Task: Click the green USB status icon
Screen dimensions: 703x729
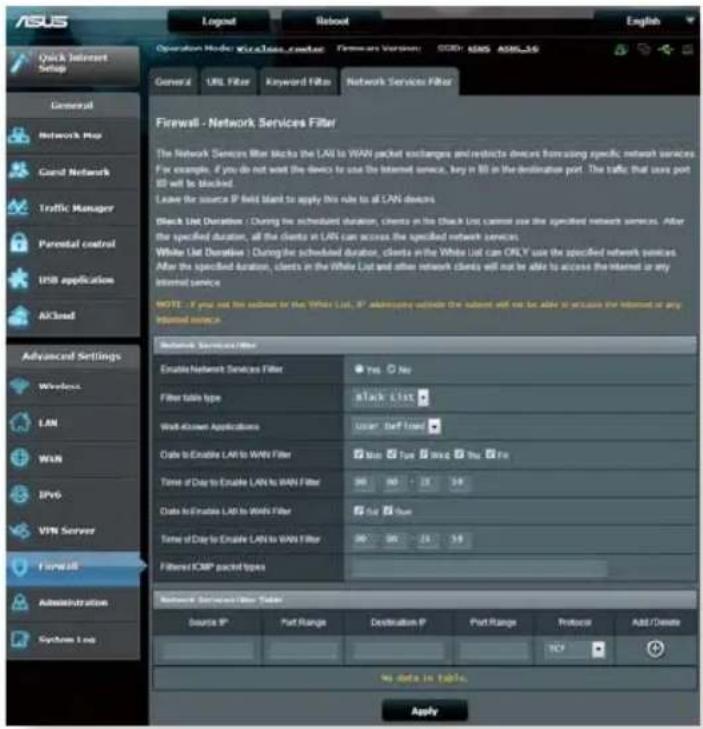Action: (x=666, y=49)
